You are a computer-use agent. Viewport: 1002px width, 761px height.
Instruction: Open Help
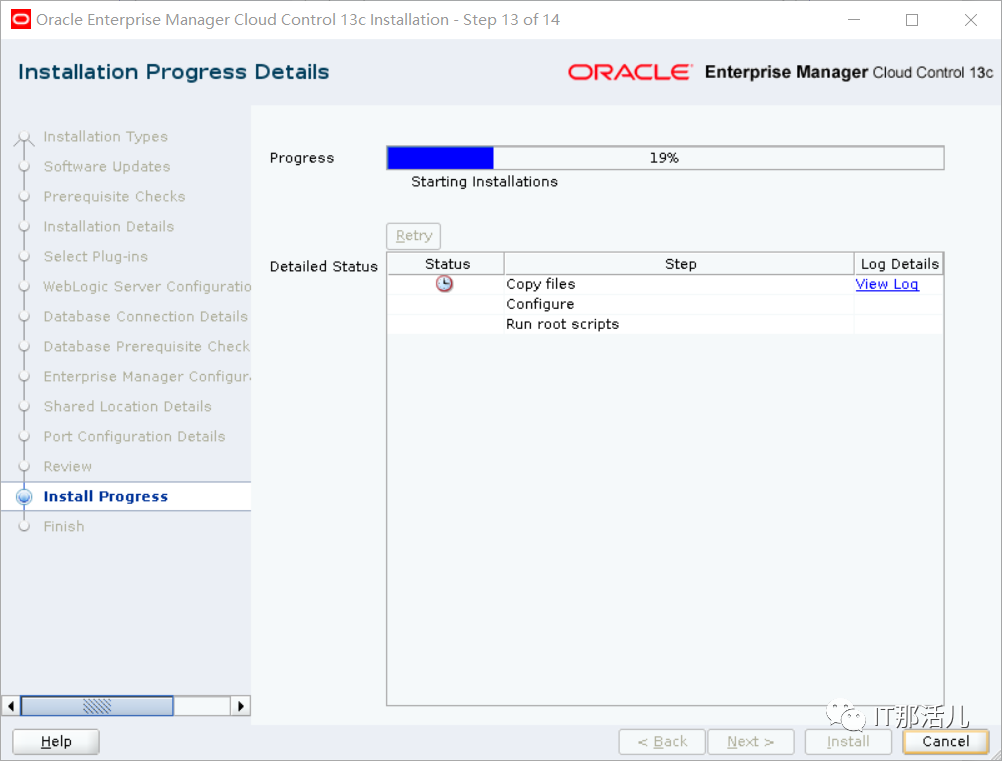tap(56, 741)
